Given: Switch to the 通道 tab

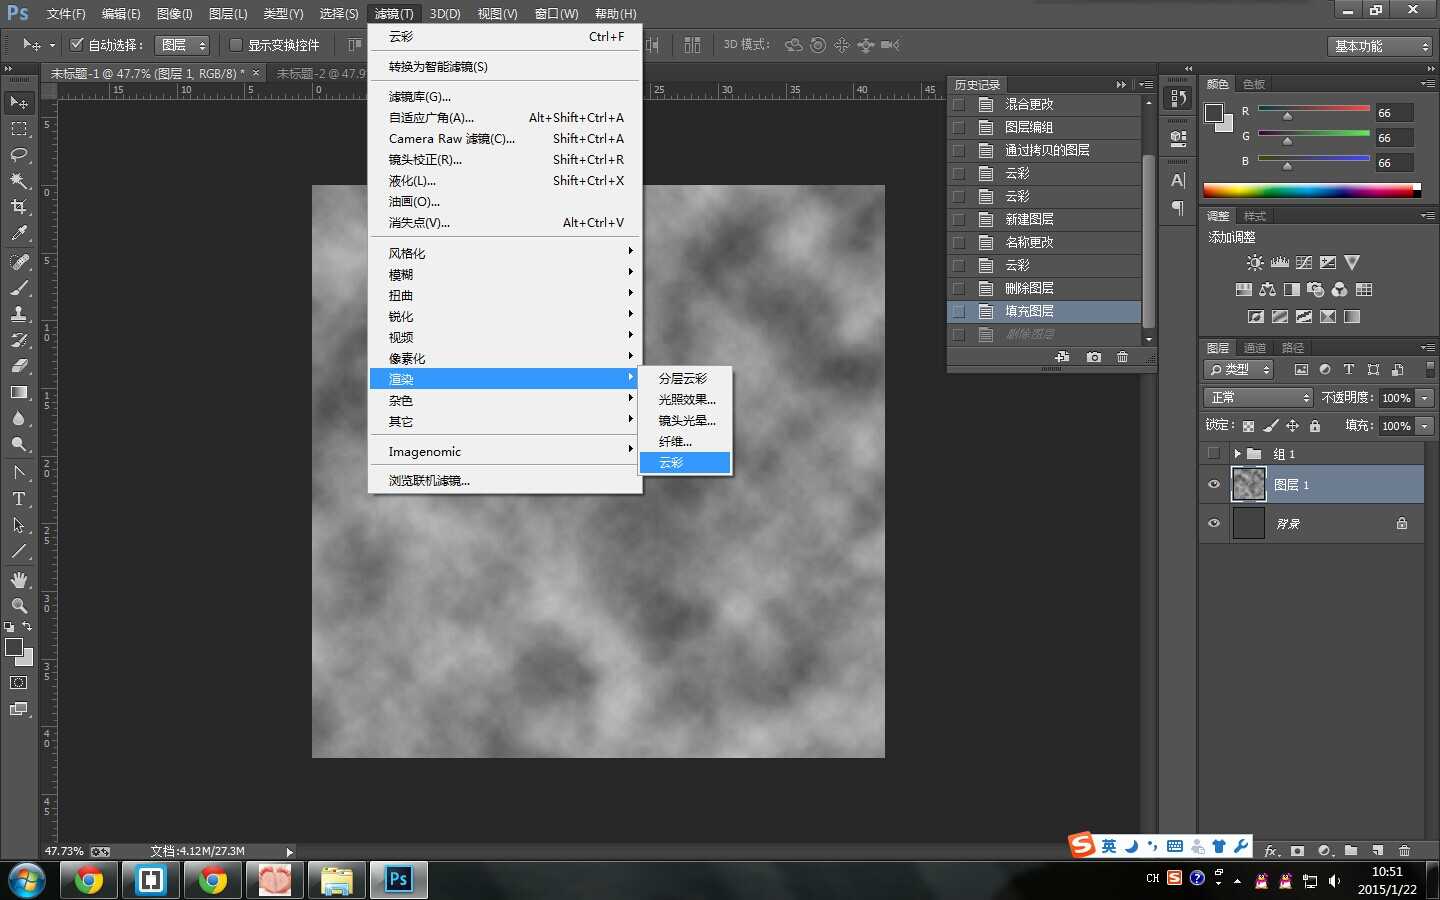Looking at the screenshot, I should 1255,348.
